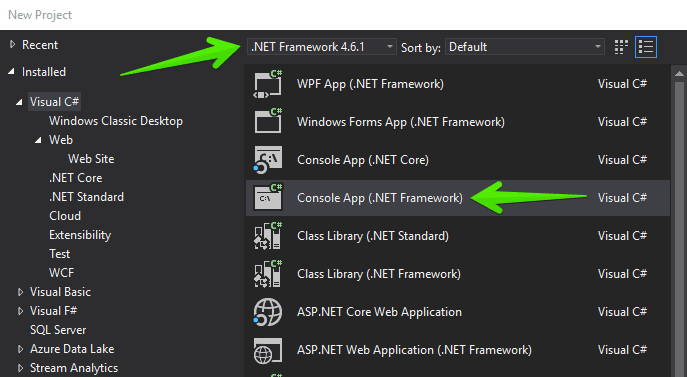This screenshot has height=377, width=687.
Task: Expand the Stream Analytics node
Action: (x=20, y=368)
